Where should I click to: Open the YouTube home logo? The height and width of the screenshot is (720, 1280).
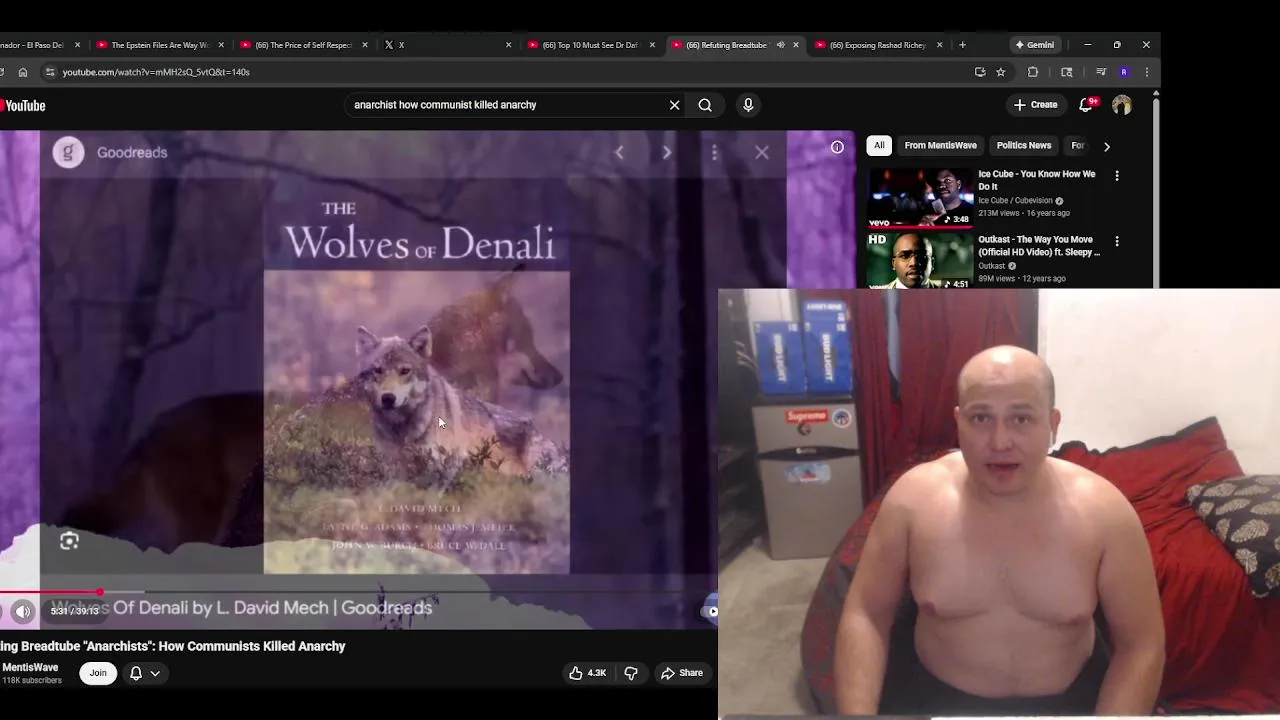point(22,105)
